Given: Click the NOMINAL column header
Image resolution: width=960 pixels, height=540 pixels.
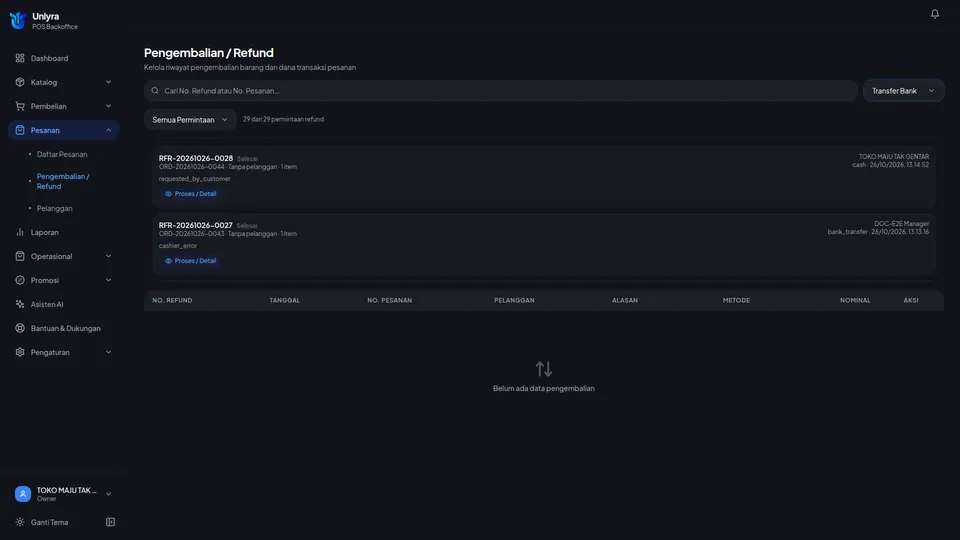Looking at the screenshot, I should (x=855, y=300).
